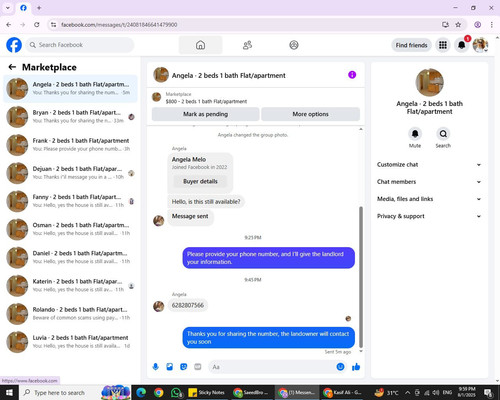Viewport: 500px width, 400px height.
Task: Mute the conversation with bell icon
Action: pos(415,134)
